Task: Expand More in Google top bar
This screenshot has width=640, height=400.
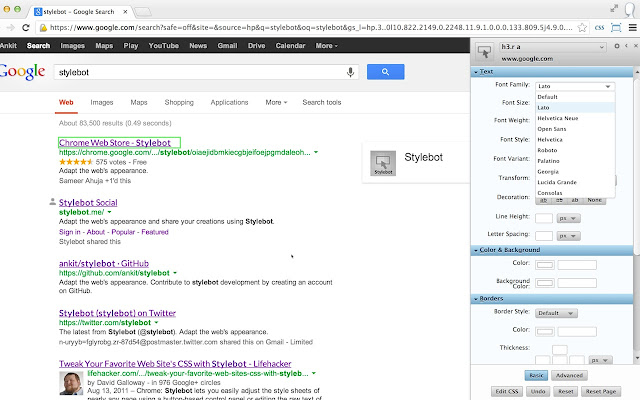Action: (327, 46)
